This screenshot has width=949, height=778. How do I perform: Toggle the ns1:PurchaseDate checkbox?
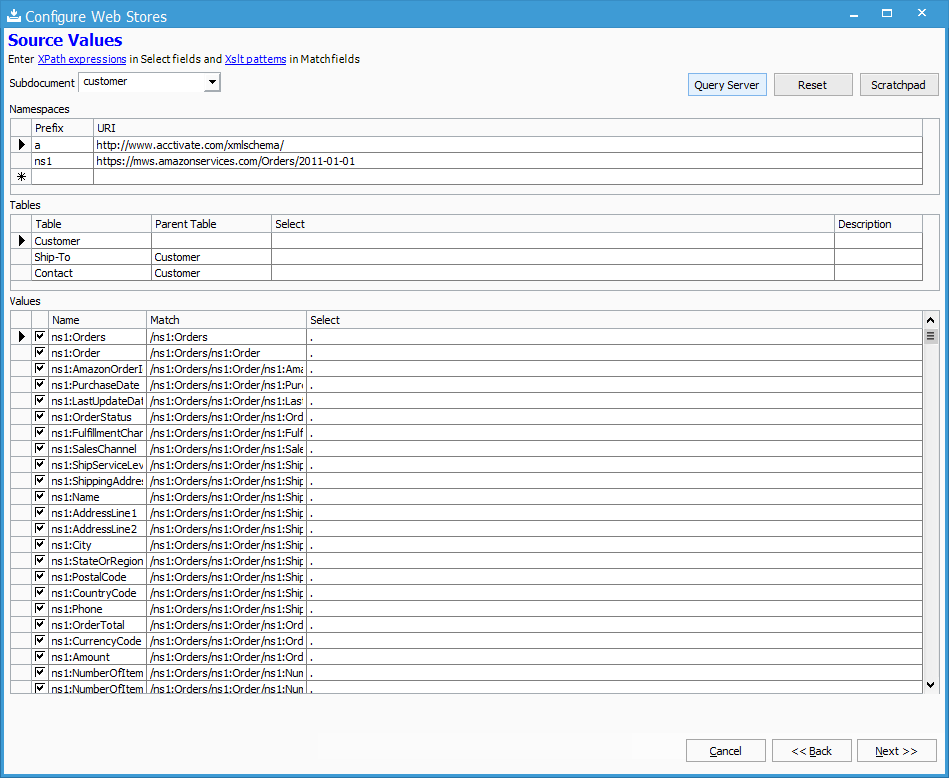coord(40,384)
